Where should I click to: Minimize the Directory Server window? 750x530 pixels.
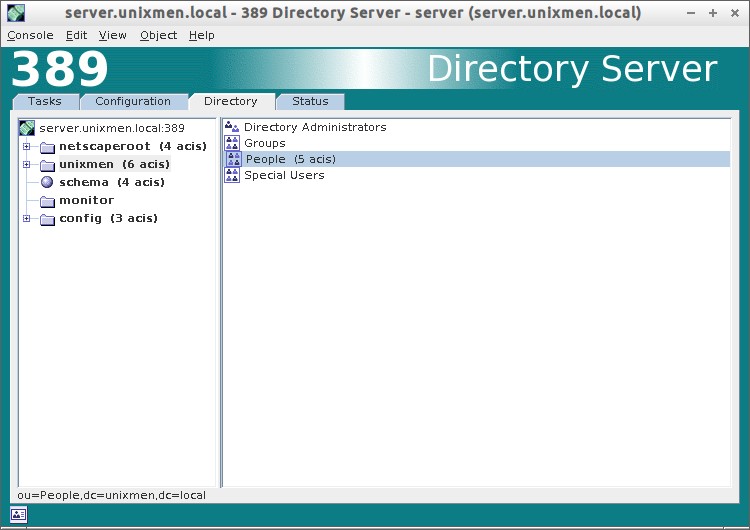click(691, 13)
